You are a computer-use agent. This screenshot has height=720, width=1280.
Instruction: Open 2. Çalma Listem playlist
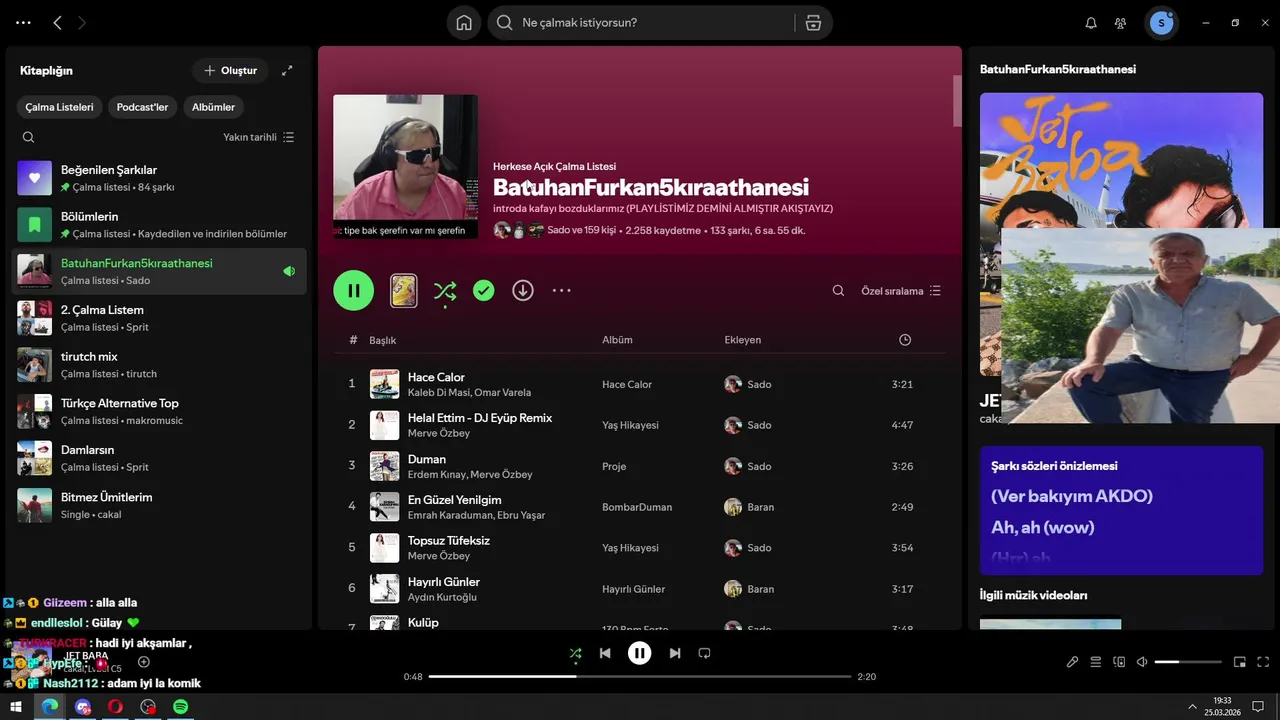coord(159,318)
